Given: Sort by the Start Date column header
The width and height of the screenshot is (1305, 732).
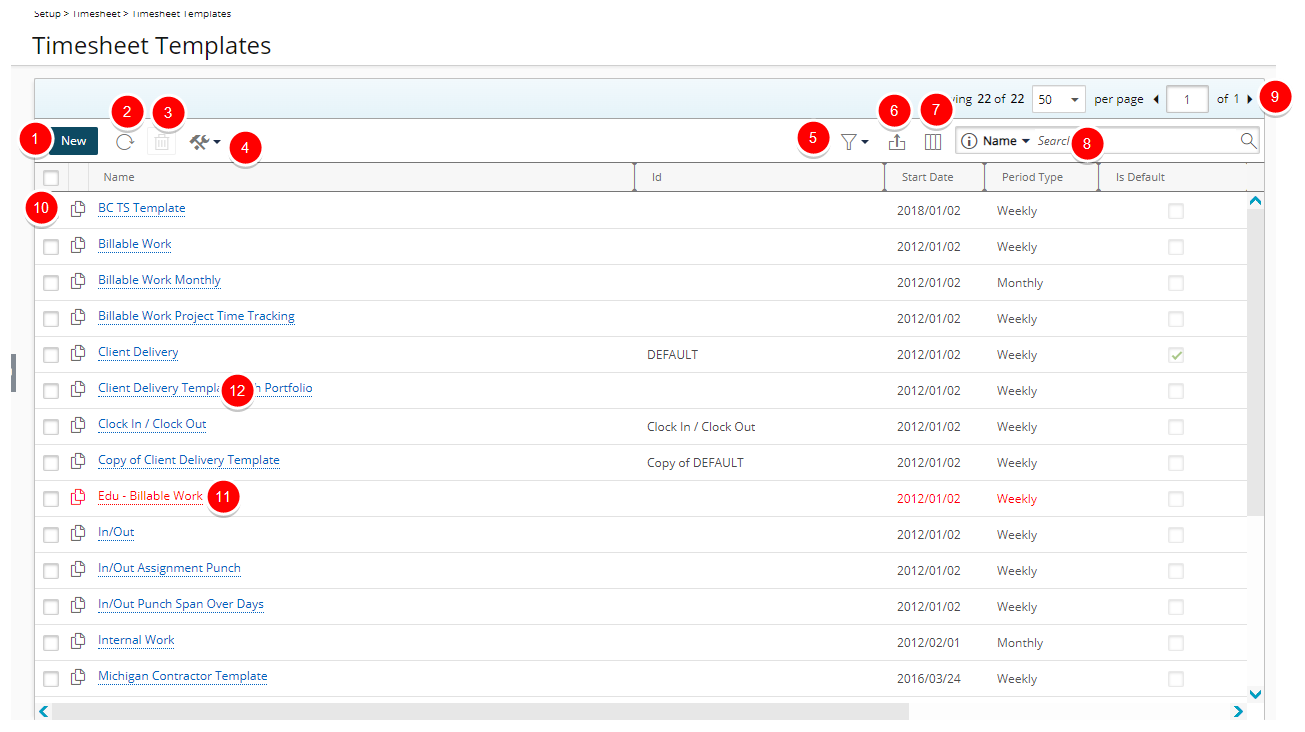Looking at the screenshot, I should [x=935, y=177].
